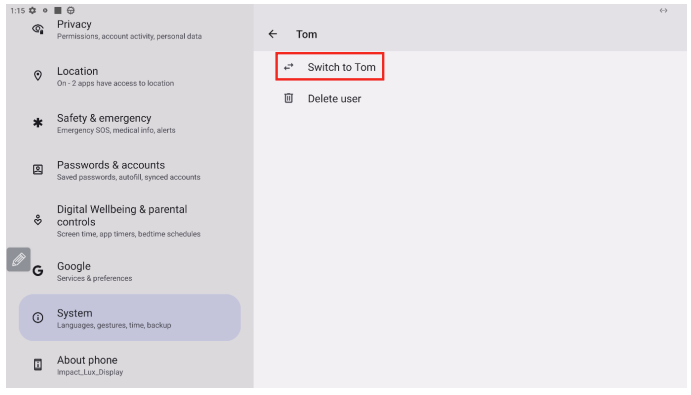This screenshot has height=395, width=691.
Task: Open the System settings entry
Action: coord(130,317)
